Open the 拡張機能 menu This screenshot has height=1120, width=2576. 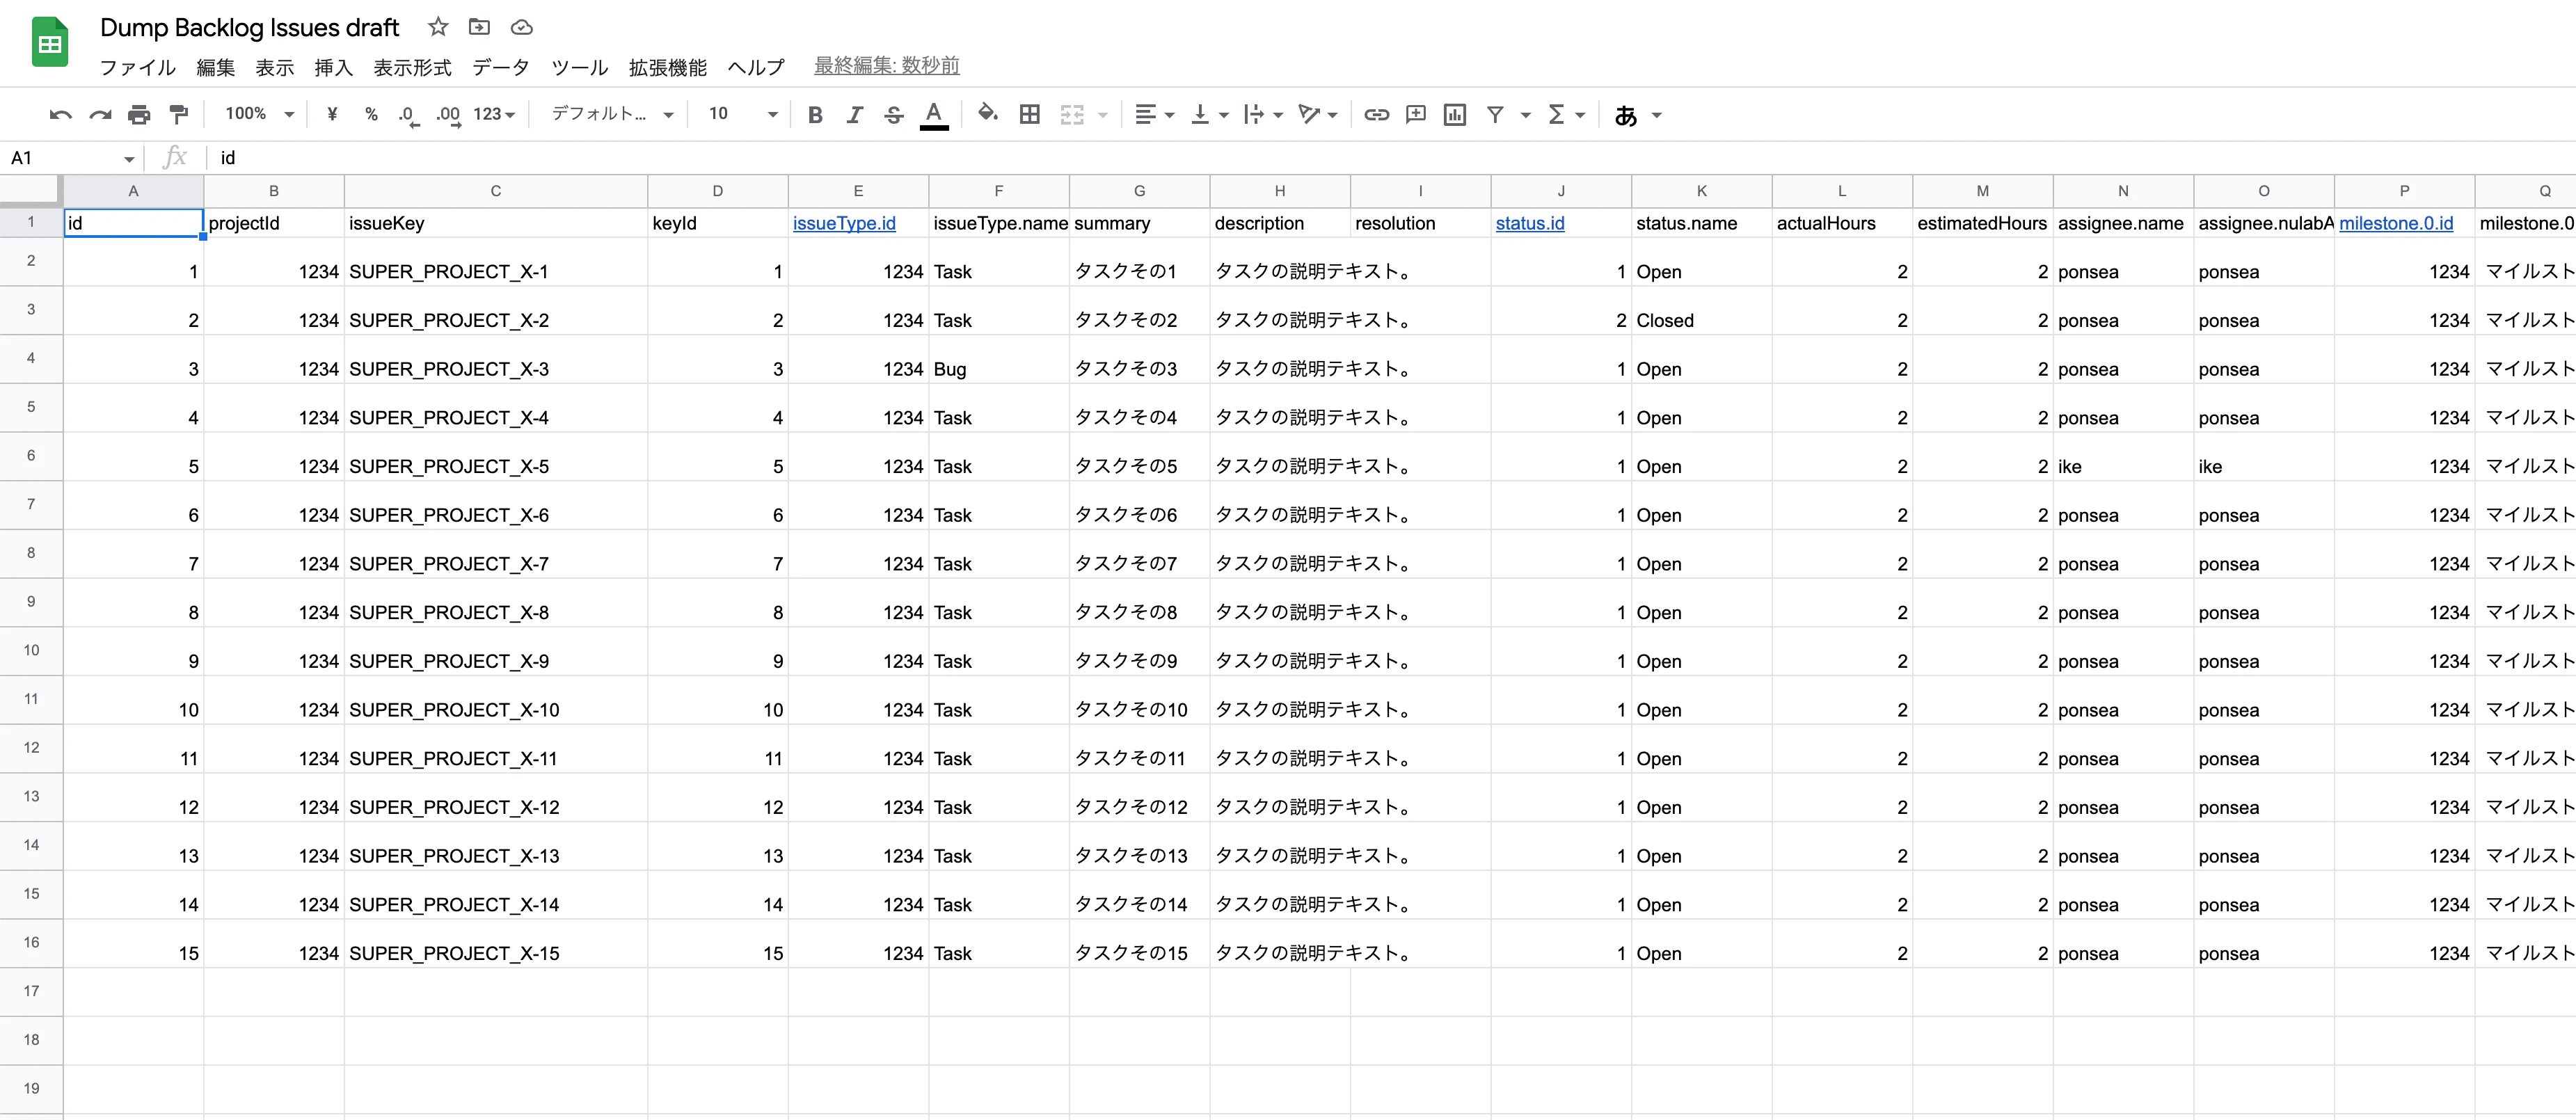667,67
